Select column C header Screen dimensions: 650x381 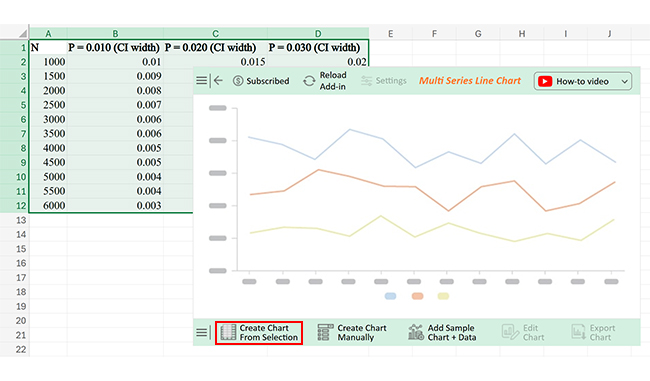(x=216, y=34)
